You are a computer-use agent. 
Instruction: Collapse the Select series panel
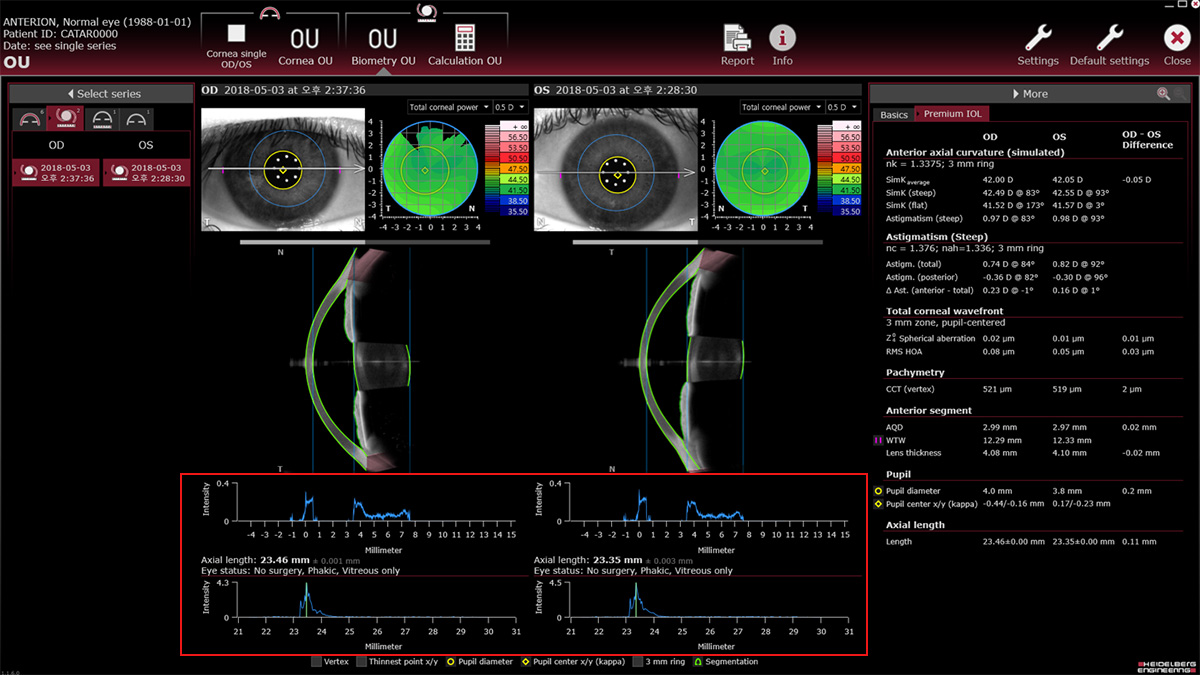pos(102,93)
